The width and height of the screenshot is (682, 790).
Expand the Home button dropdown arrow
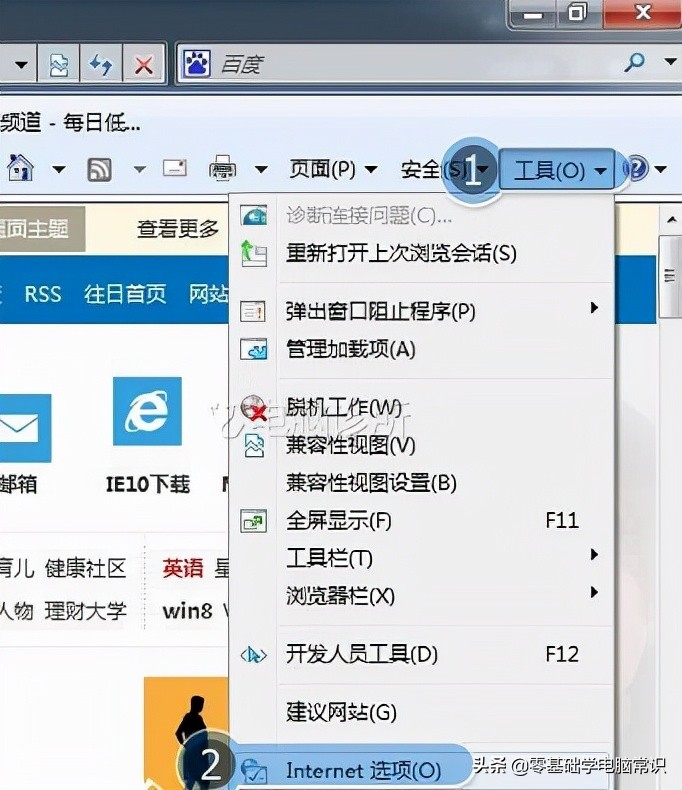click(x=59, y=169)
